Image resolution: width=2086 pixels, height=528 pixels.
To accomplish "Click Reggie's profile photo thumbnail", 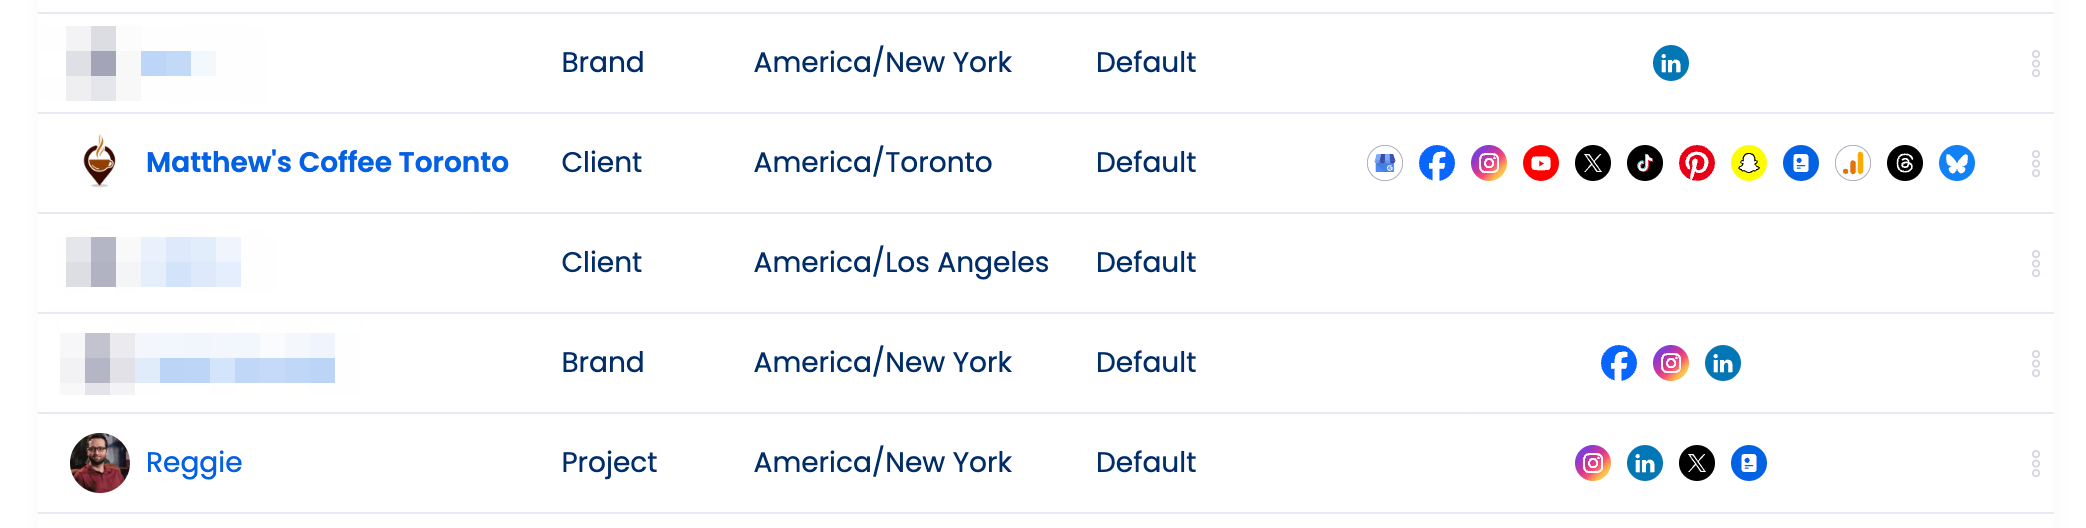I will [100, 463].
